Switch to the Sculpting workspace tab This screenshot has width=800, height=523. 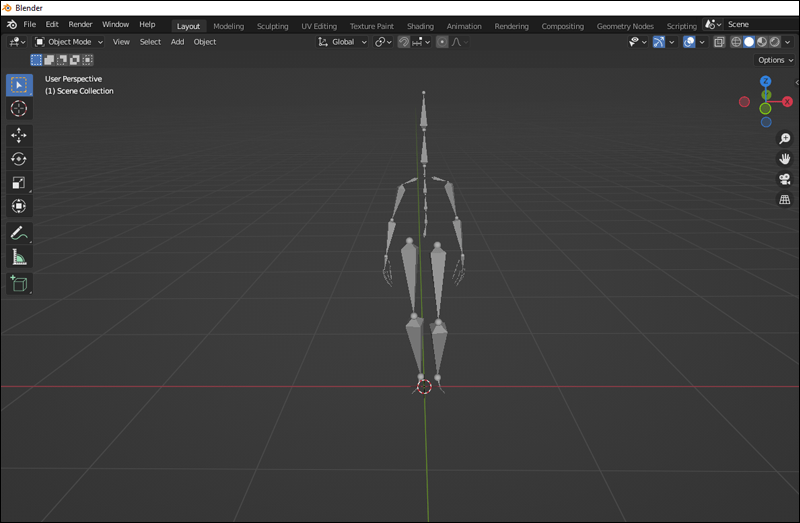point(272,26)
